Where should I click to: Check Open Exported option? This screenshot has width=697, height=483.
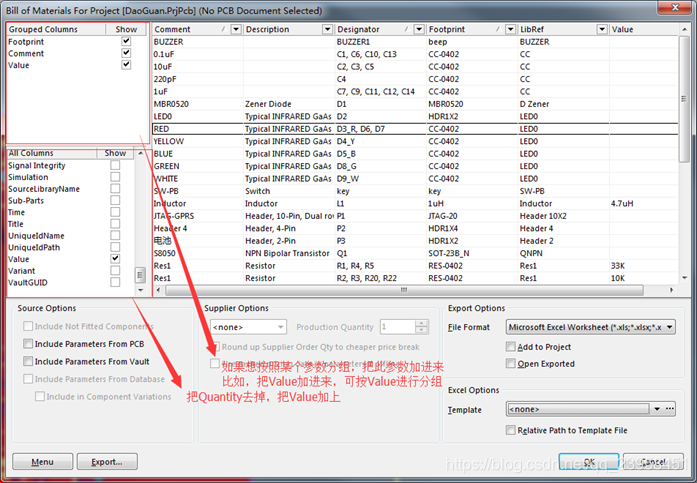point(511,363)
